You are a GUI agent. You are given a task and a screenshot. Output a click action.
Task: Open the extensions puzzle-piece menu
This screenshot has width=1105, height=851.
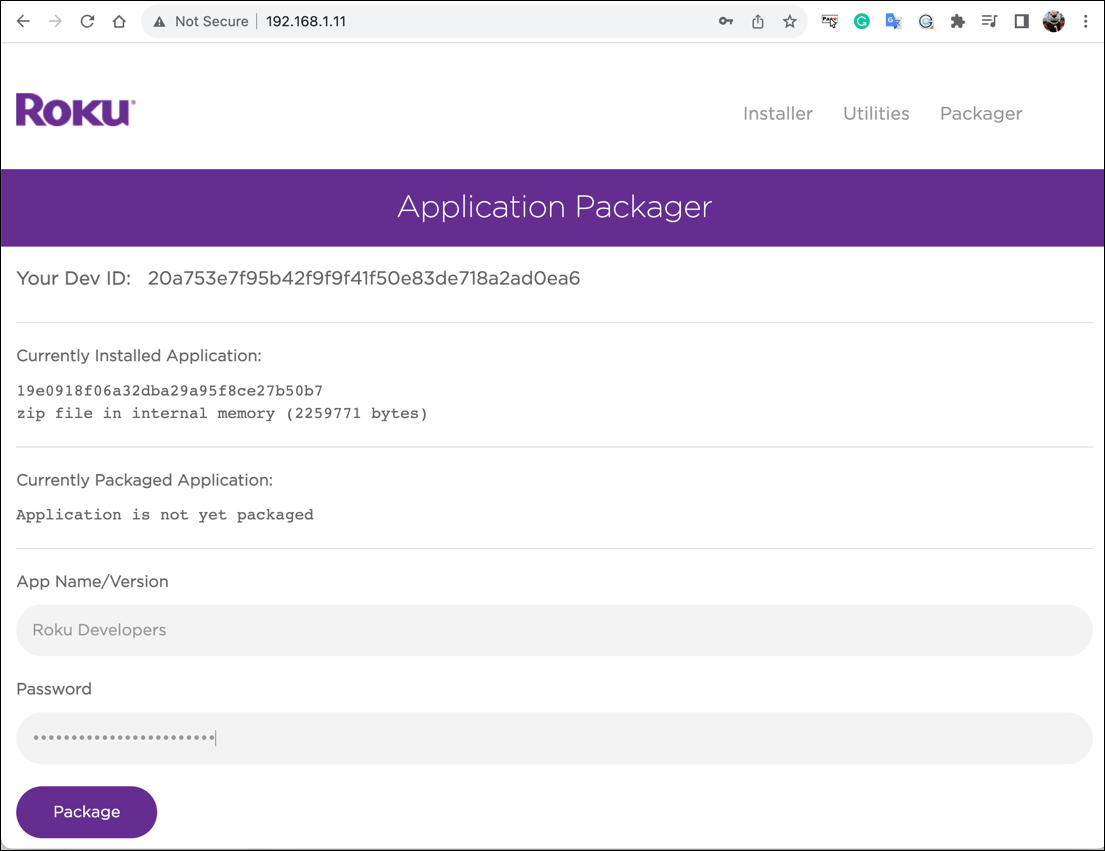[x=957, y=20]
